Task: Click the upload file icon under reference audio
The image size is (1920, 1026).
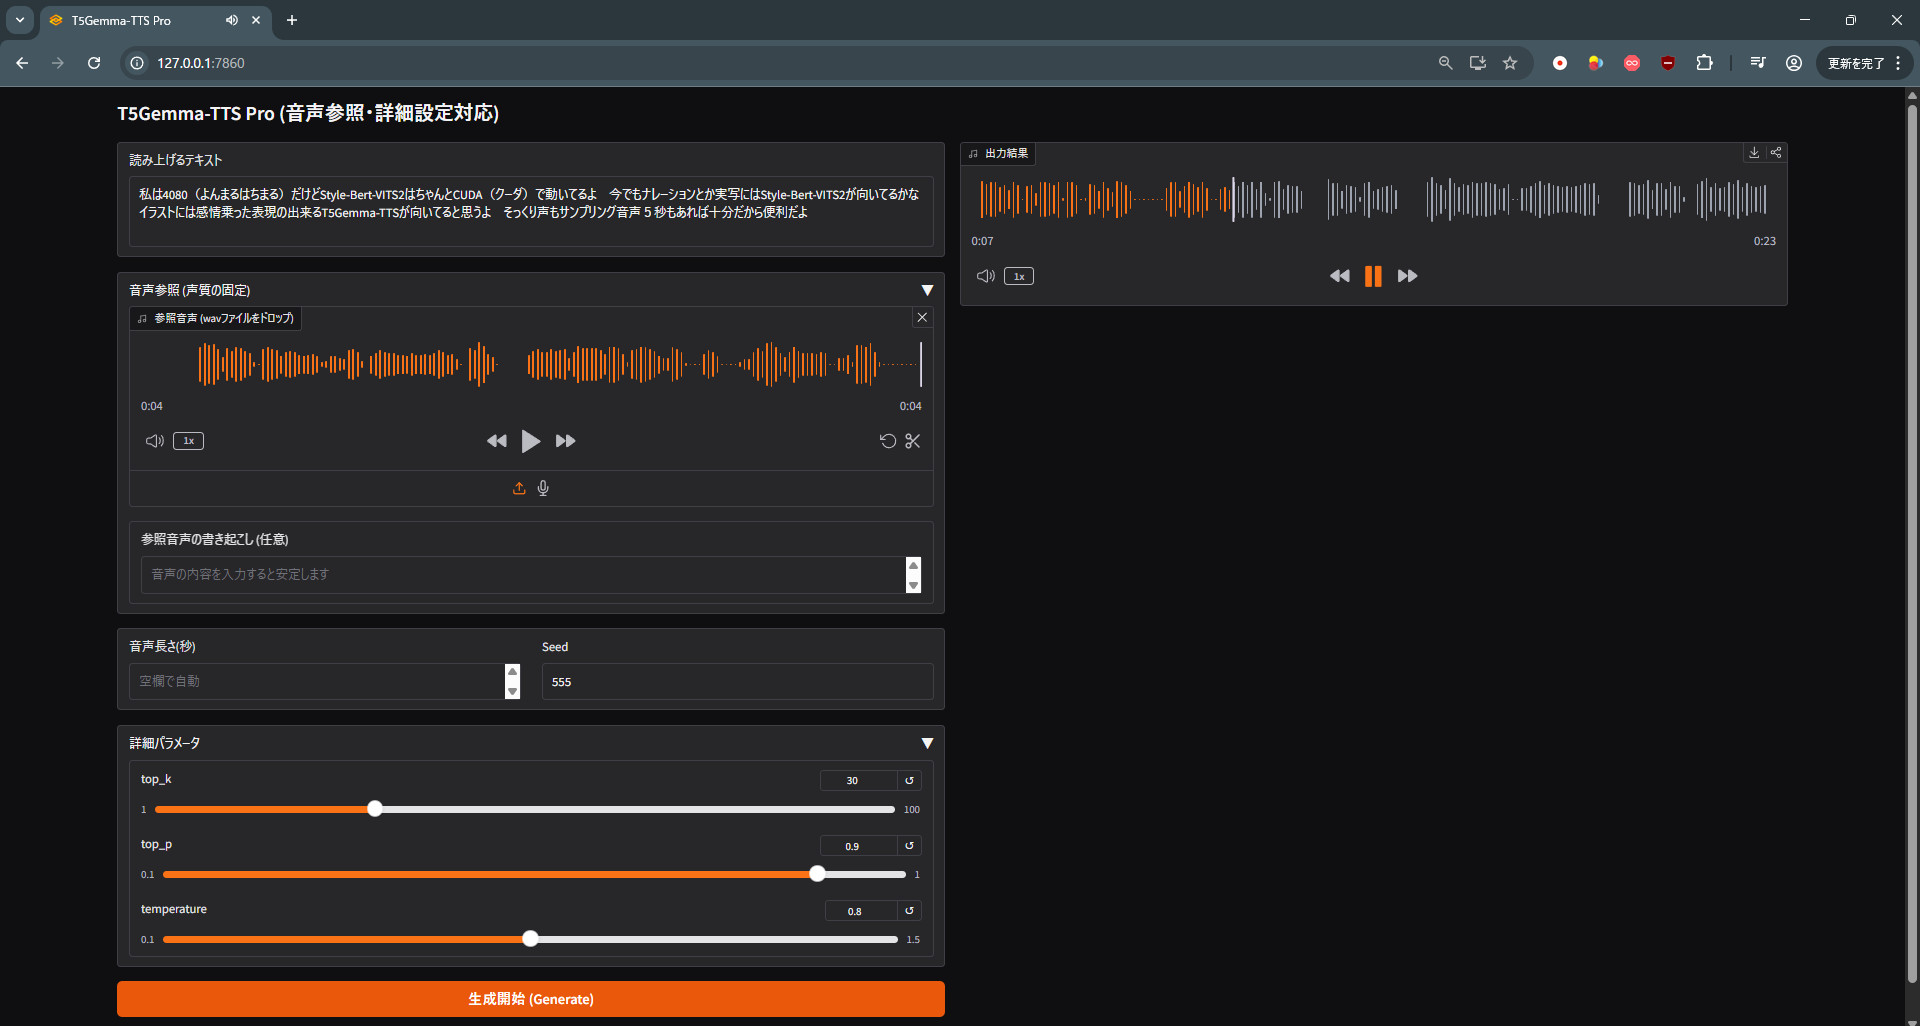Action: [519, 488]
